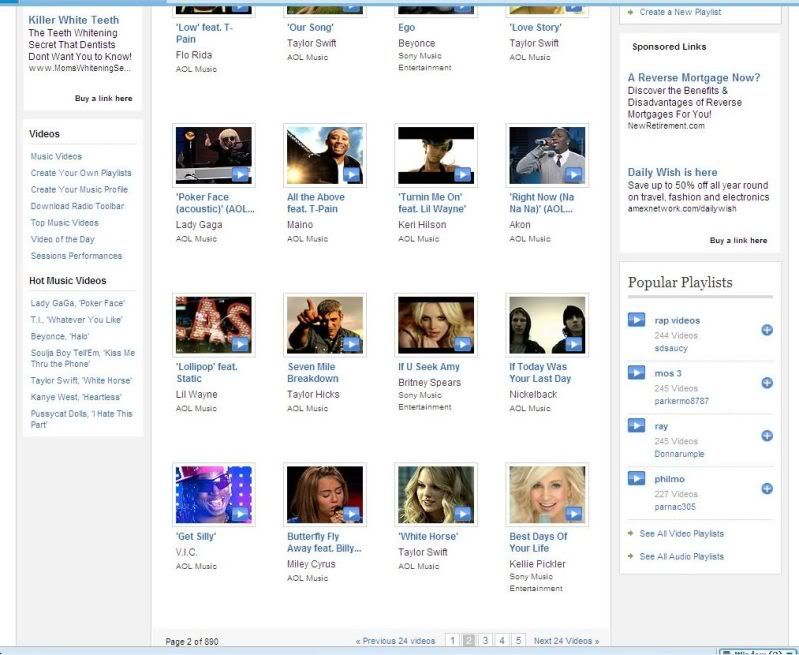Viewport: 799px width, 655px height.
Task: Add 'philmo' playlist with plus icon
Action: pyautogui.click(x=767, y=488)
